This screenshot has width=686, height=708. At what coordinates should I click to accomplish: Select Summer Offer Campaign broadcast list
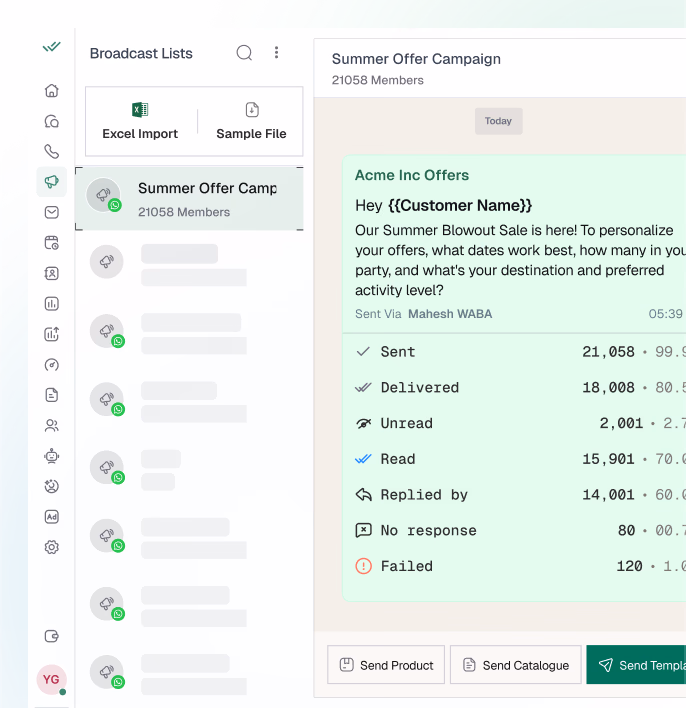pyautogui.click(x=189, y=198)
